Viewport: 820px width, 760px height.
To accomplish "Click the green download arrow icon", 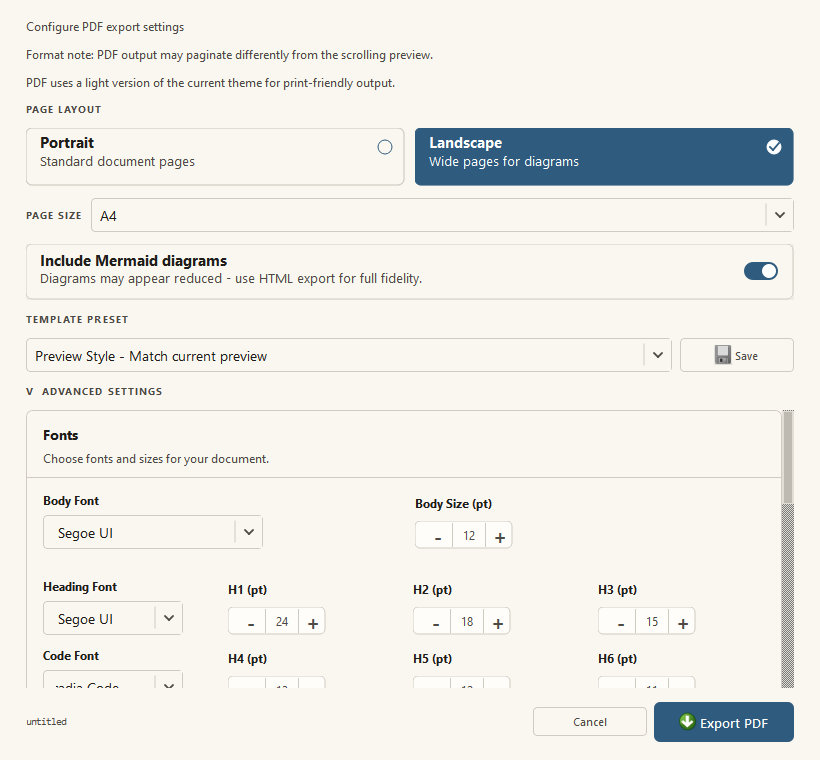I will (687, 721).
